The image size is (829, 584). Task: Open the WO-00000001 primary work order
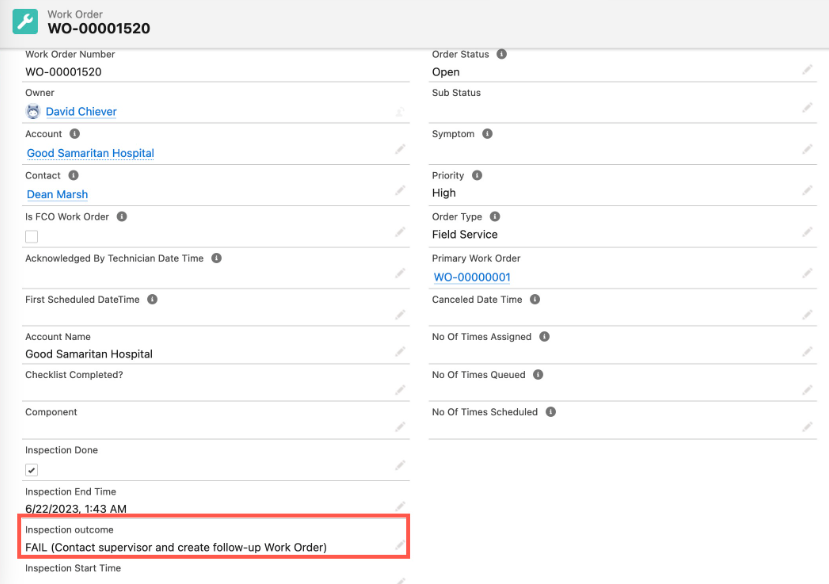coord(471,277)
